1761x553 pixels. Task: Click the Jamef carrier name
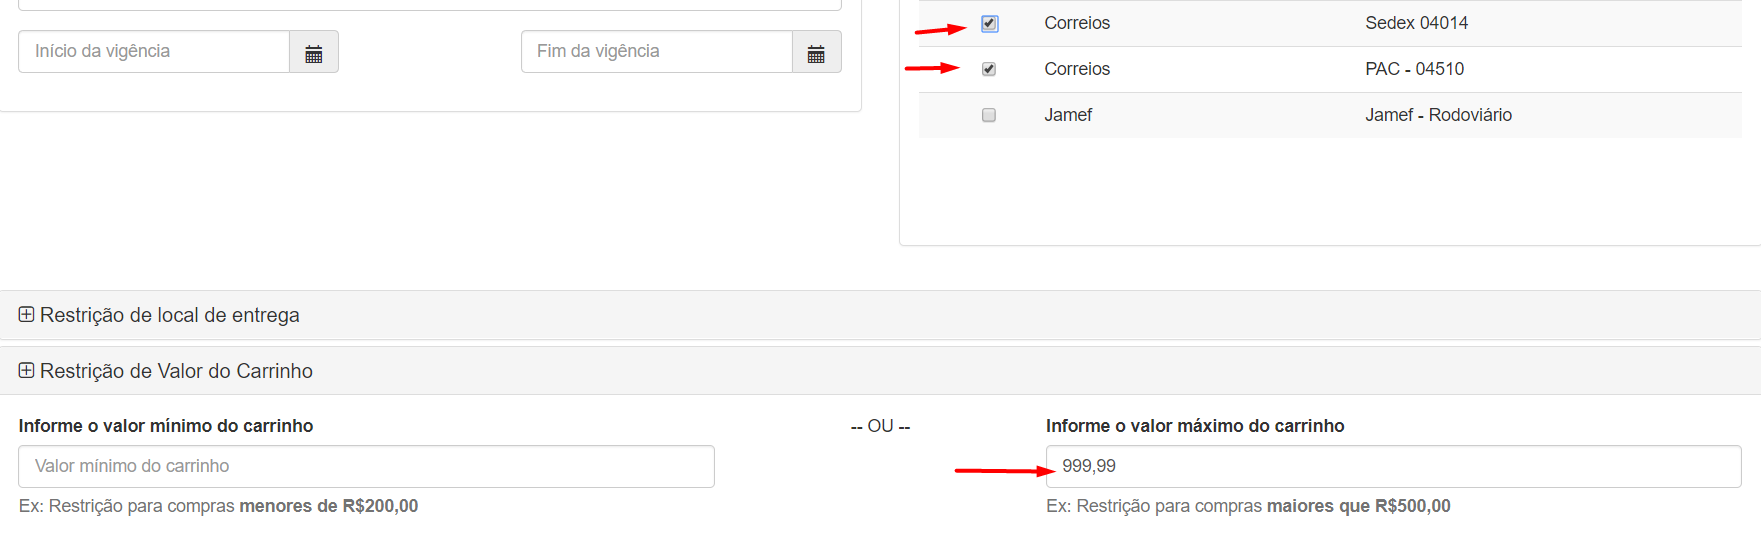click(1068, 115)
